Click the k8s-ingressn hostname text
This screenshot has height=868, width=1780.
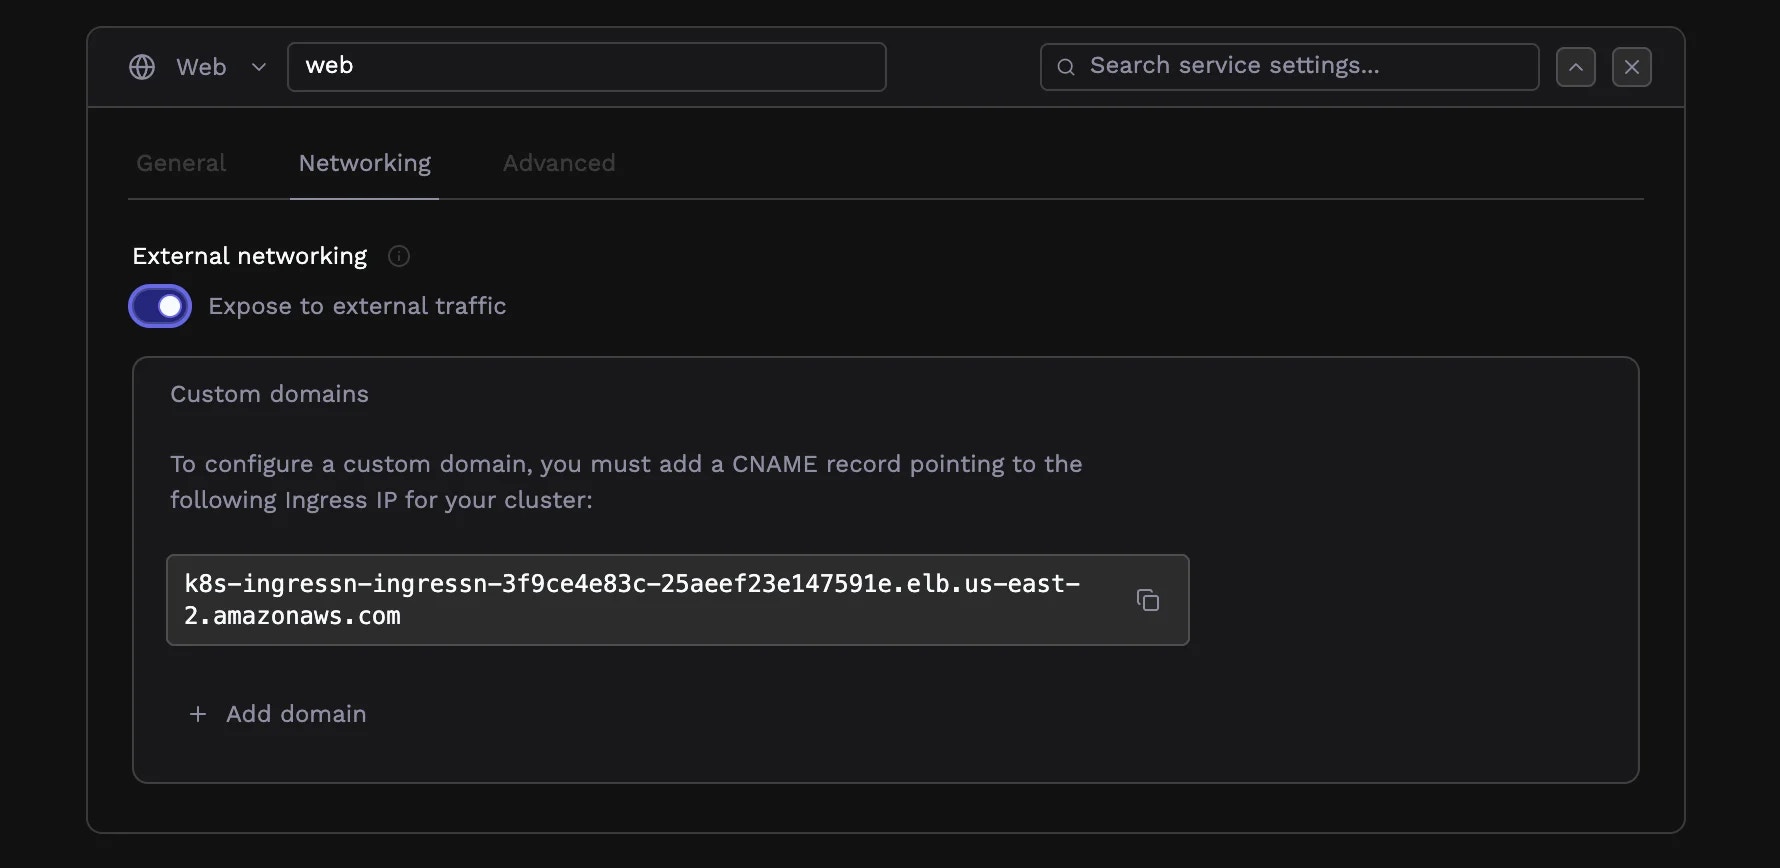632,600
